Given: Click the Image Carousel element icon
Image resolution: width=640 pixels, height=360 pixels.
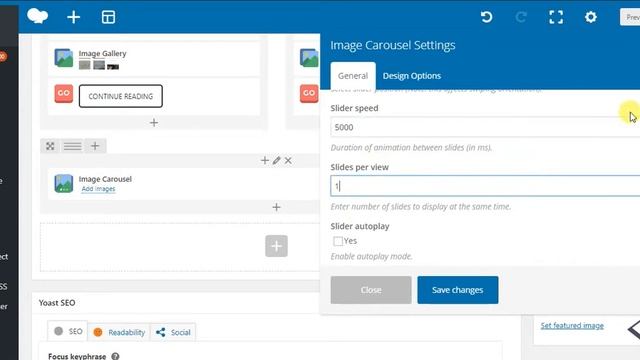Looking at the screenshot, I should pyautogui.click(x=64, y=183).
